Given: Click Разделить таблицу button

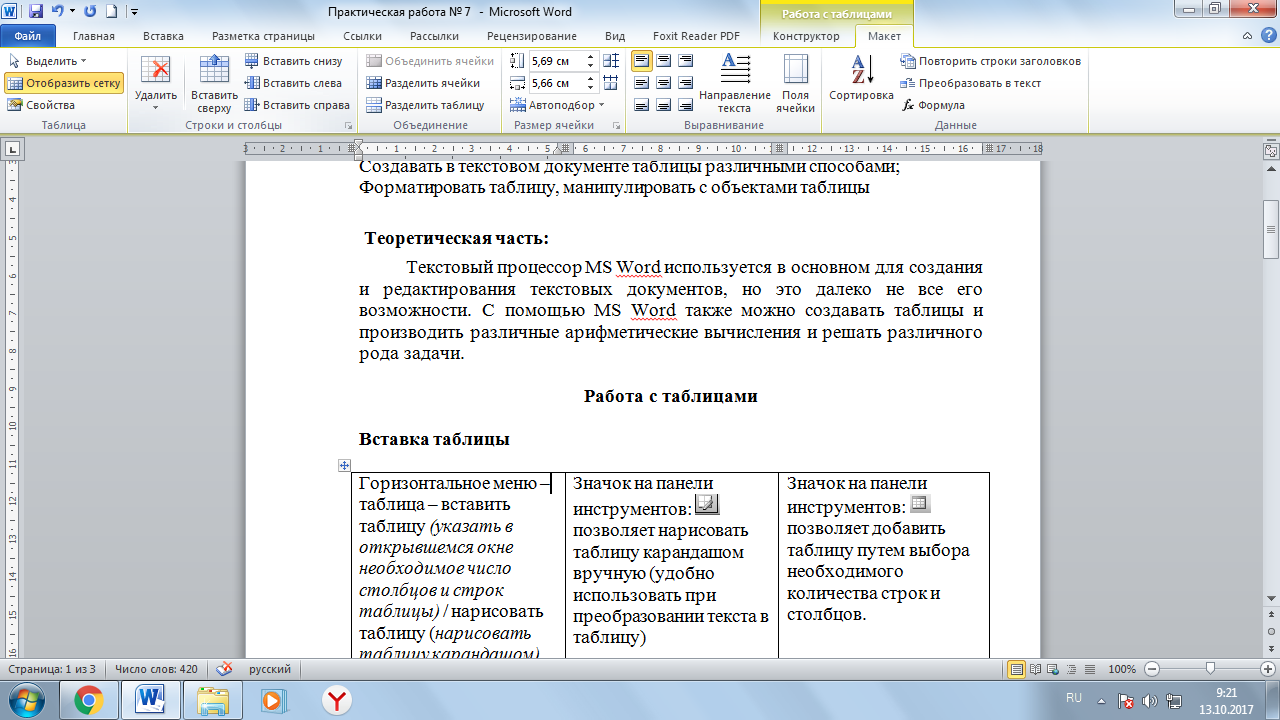Looking at the screenshot, I should [425, 105].
